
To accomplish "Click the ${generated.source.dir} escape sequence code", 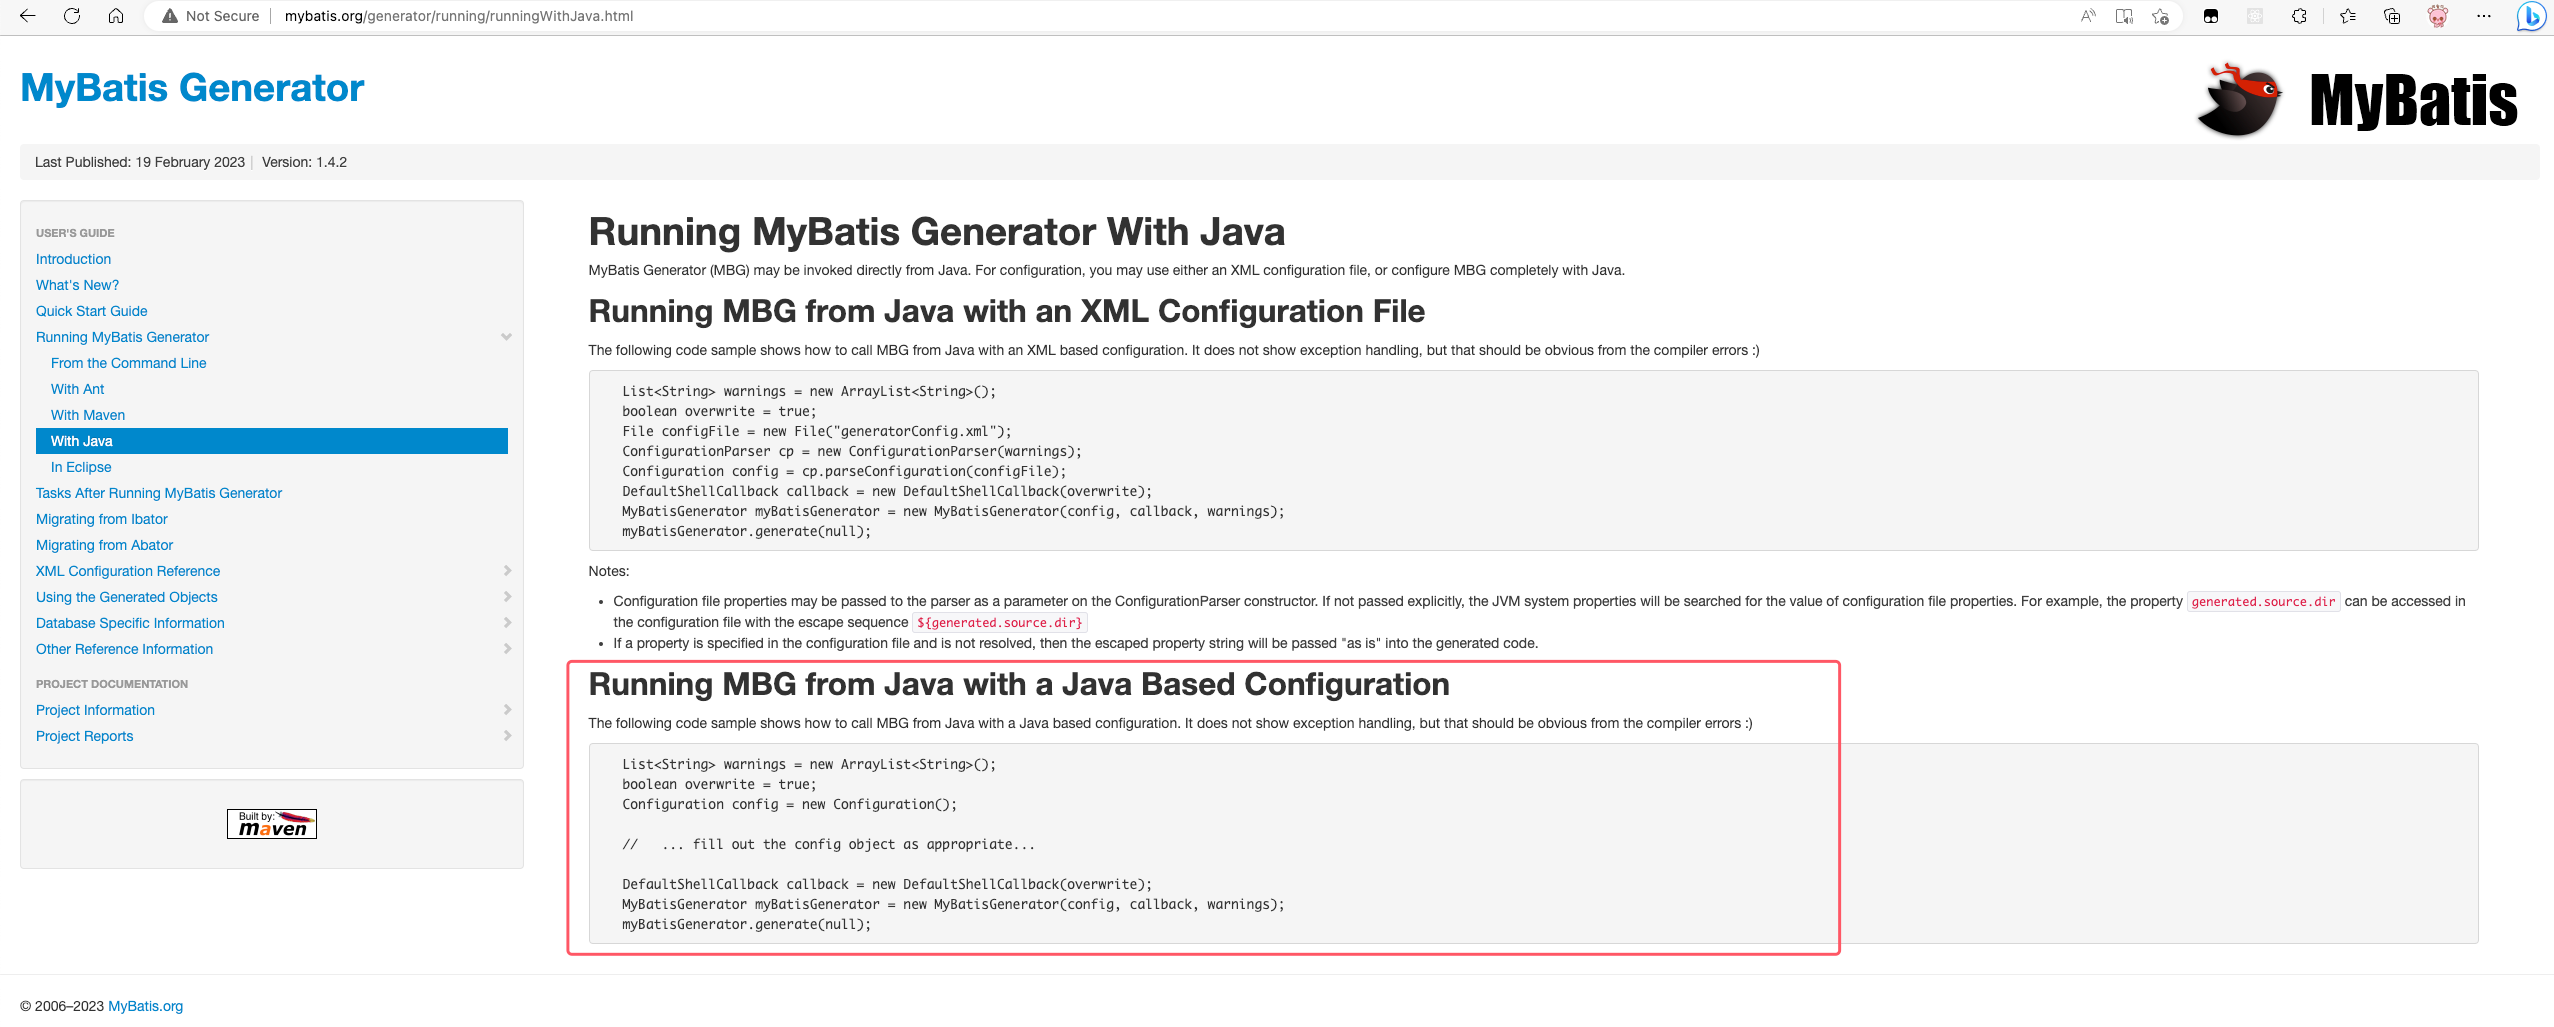I will (x=999, y=623).
